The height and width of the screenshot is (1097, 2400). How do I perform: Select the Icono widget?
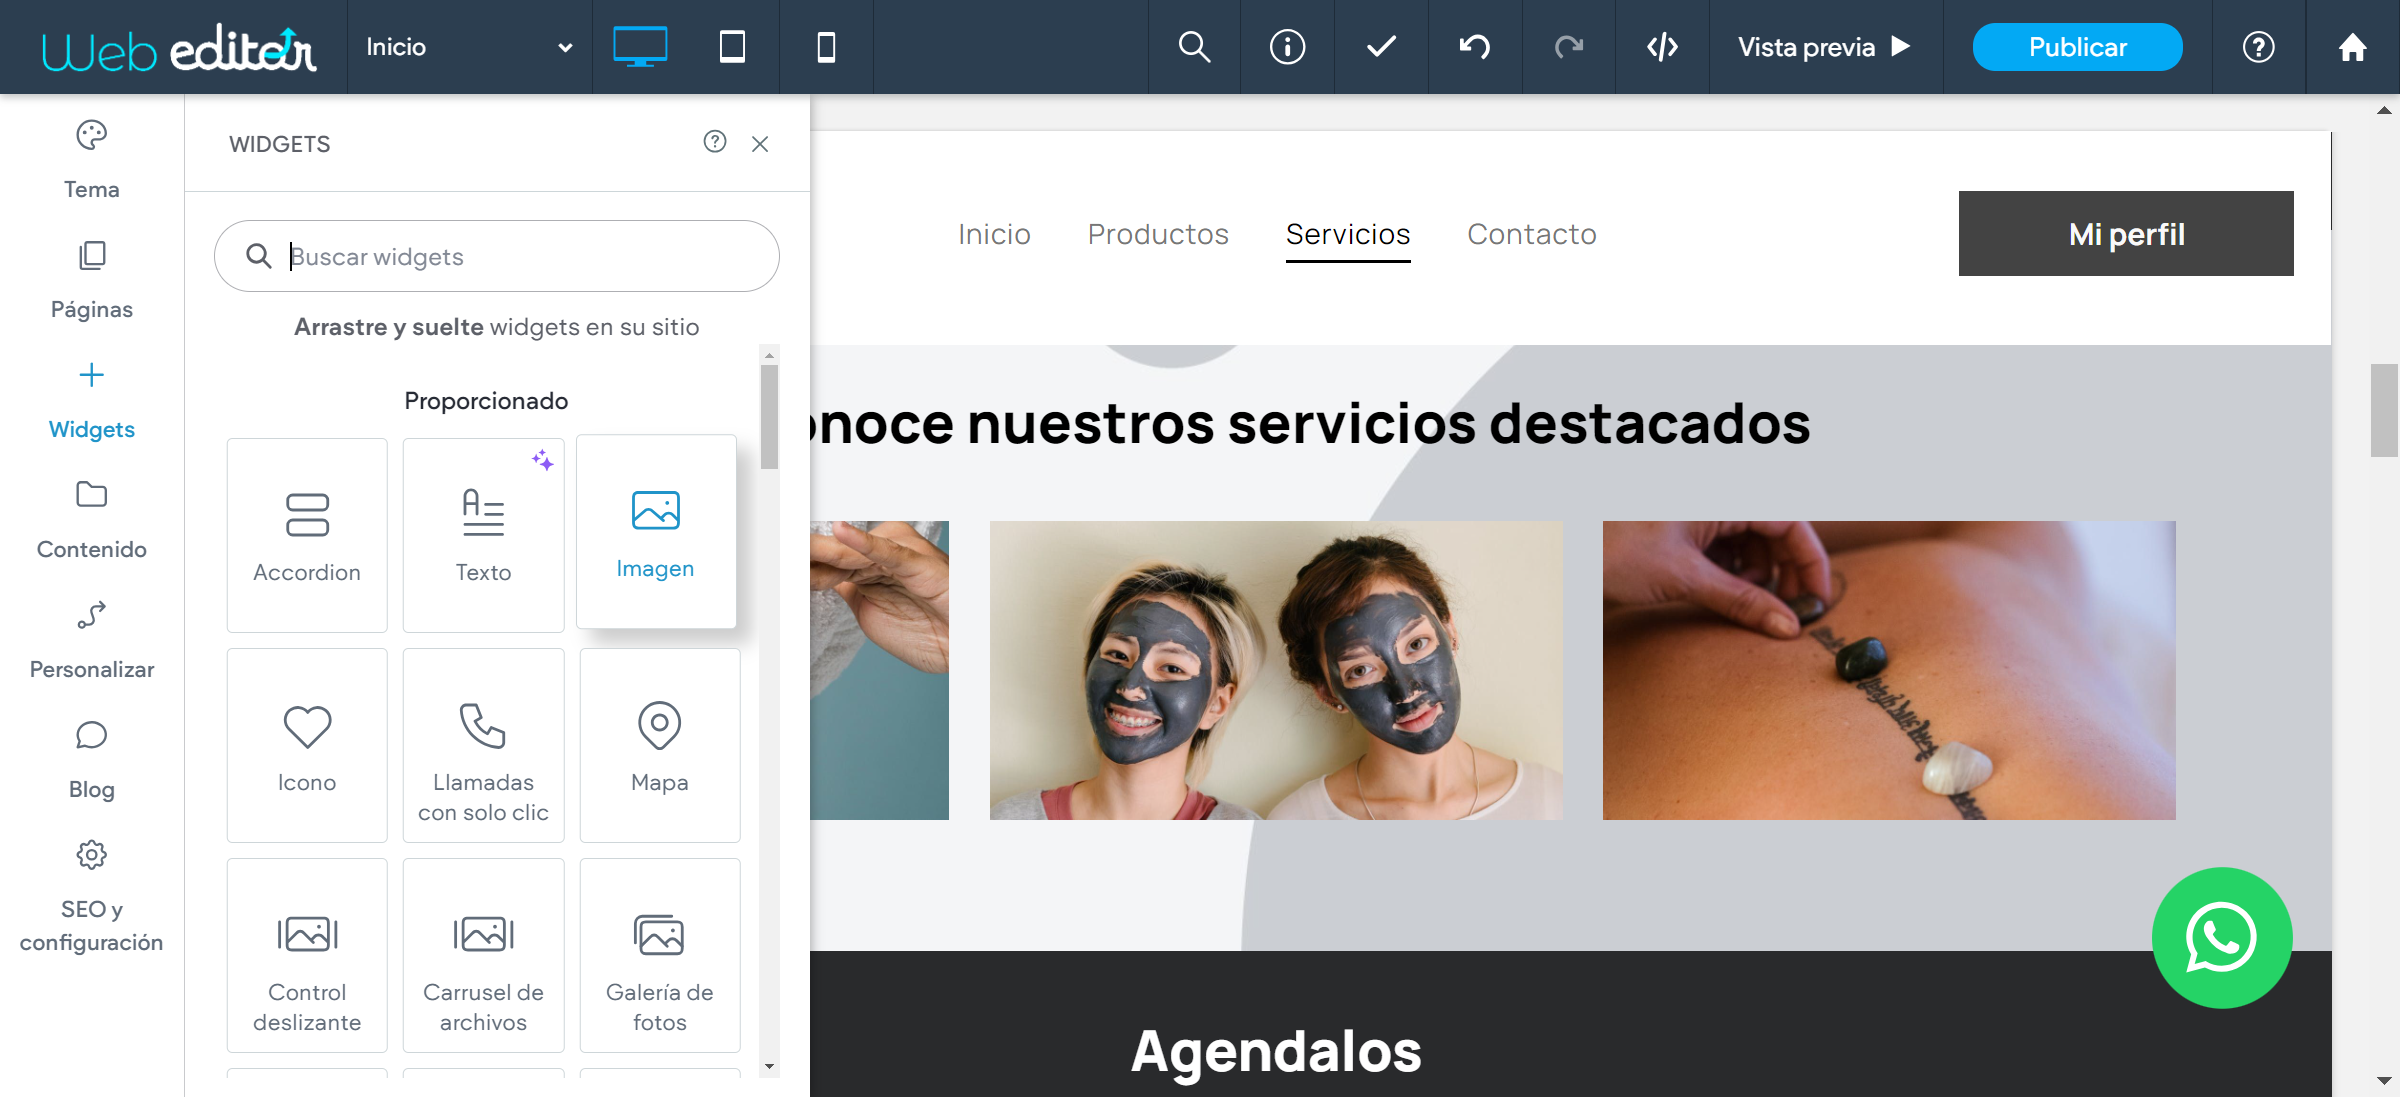coord(307,745)
